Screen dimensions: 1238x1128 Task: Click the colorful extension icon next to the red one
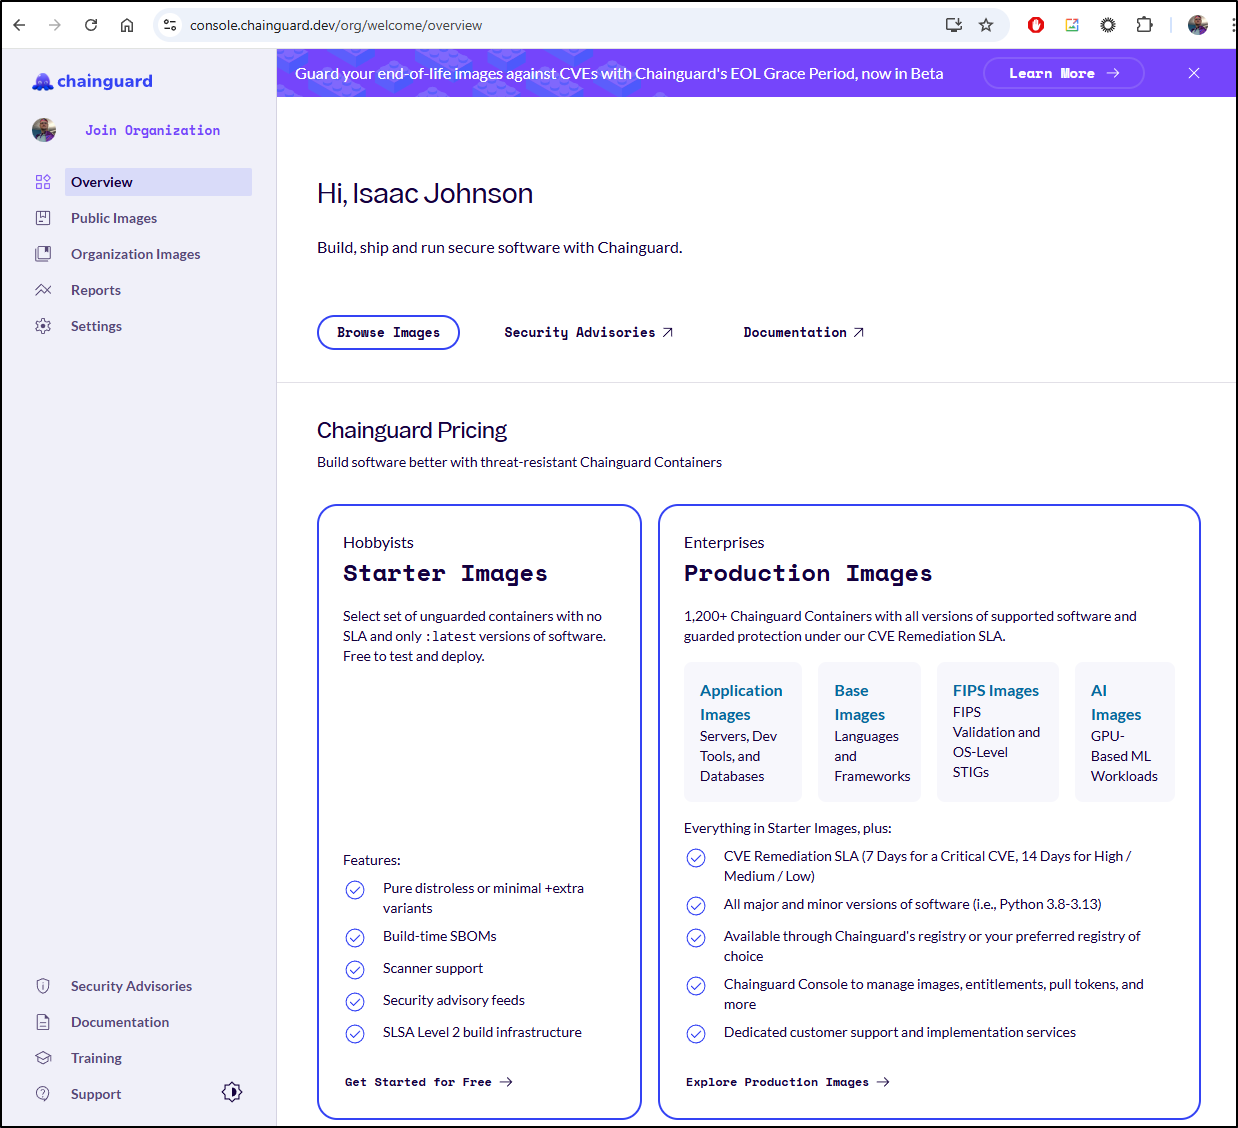[x=1072, y=25]
